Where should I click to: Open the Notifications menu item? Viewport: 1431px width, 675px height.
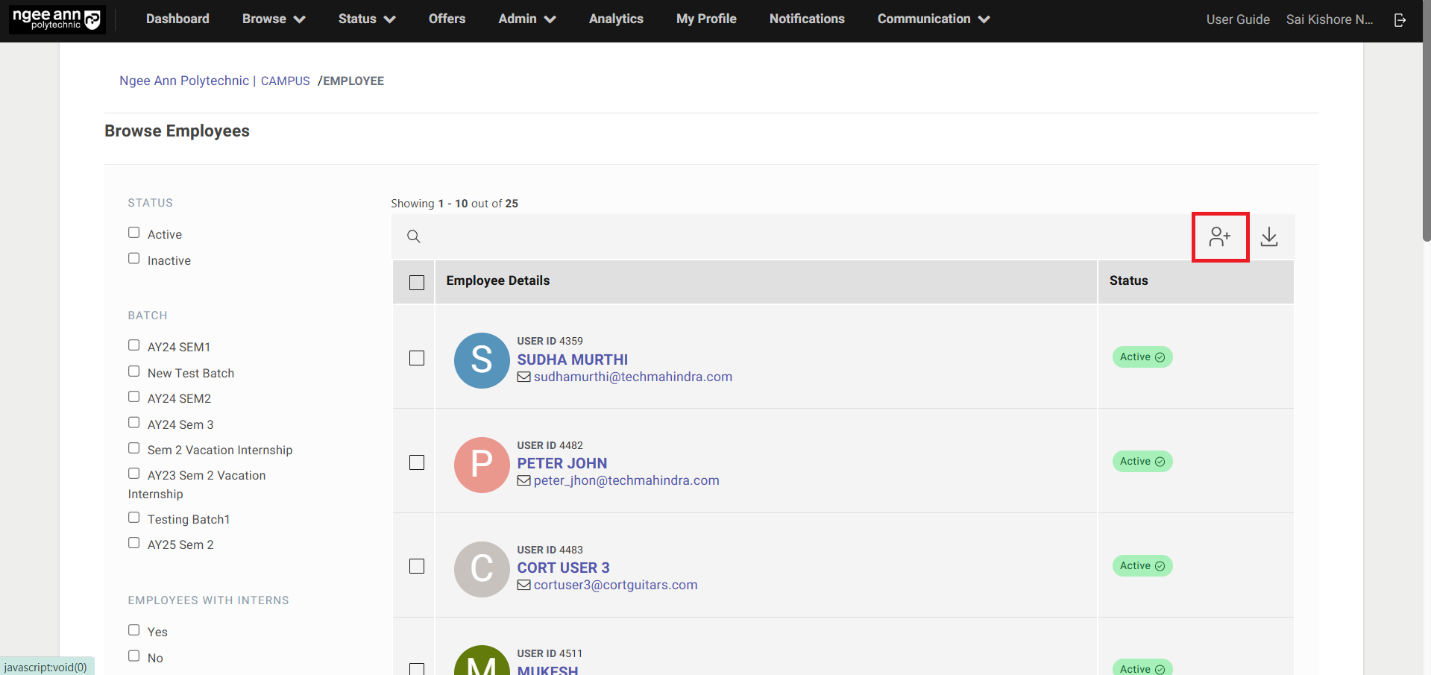click(x=806, y=19)
